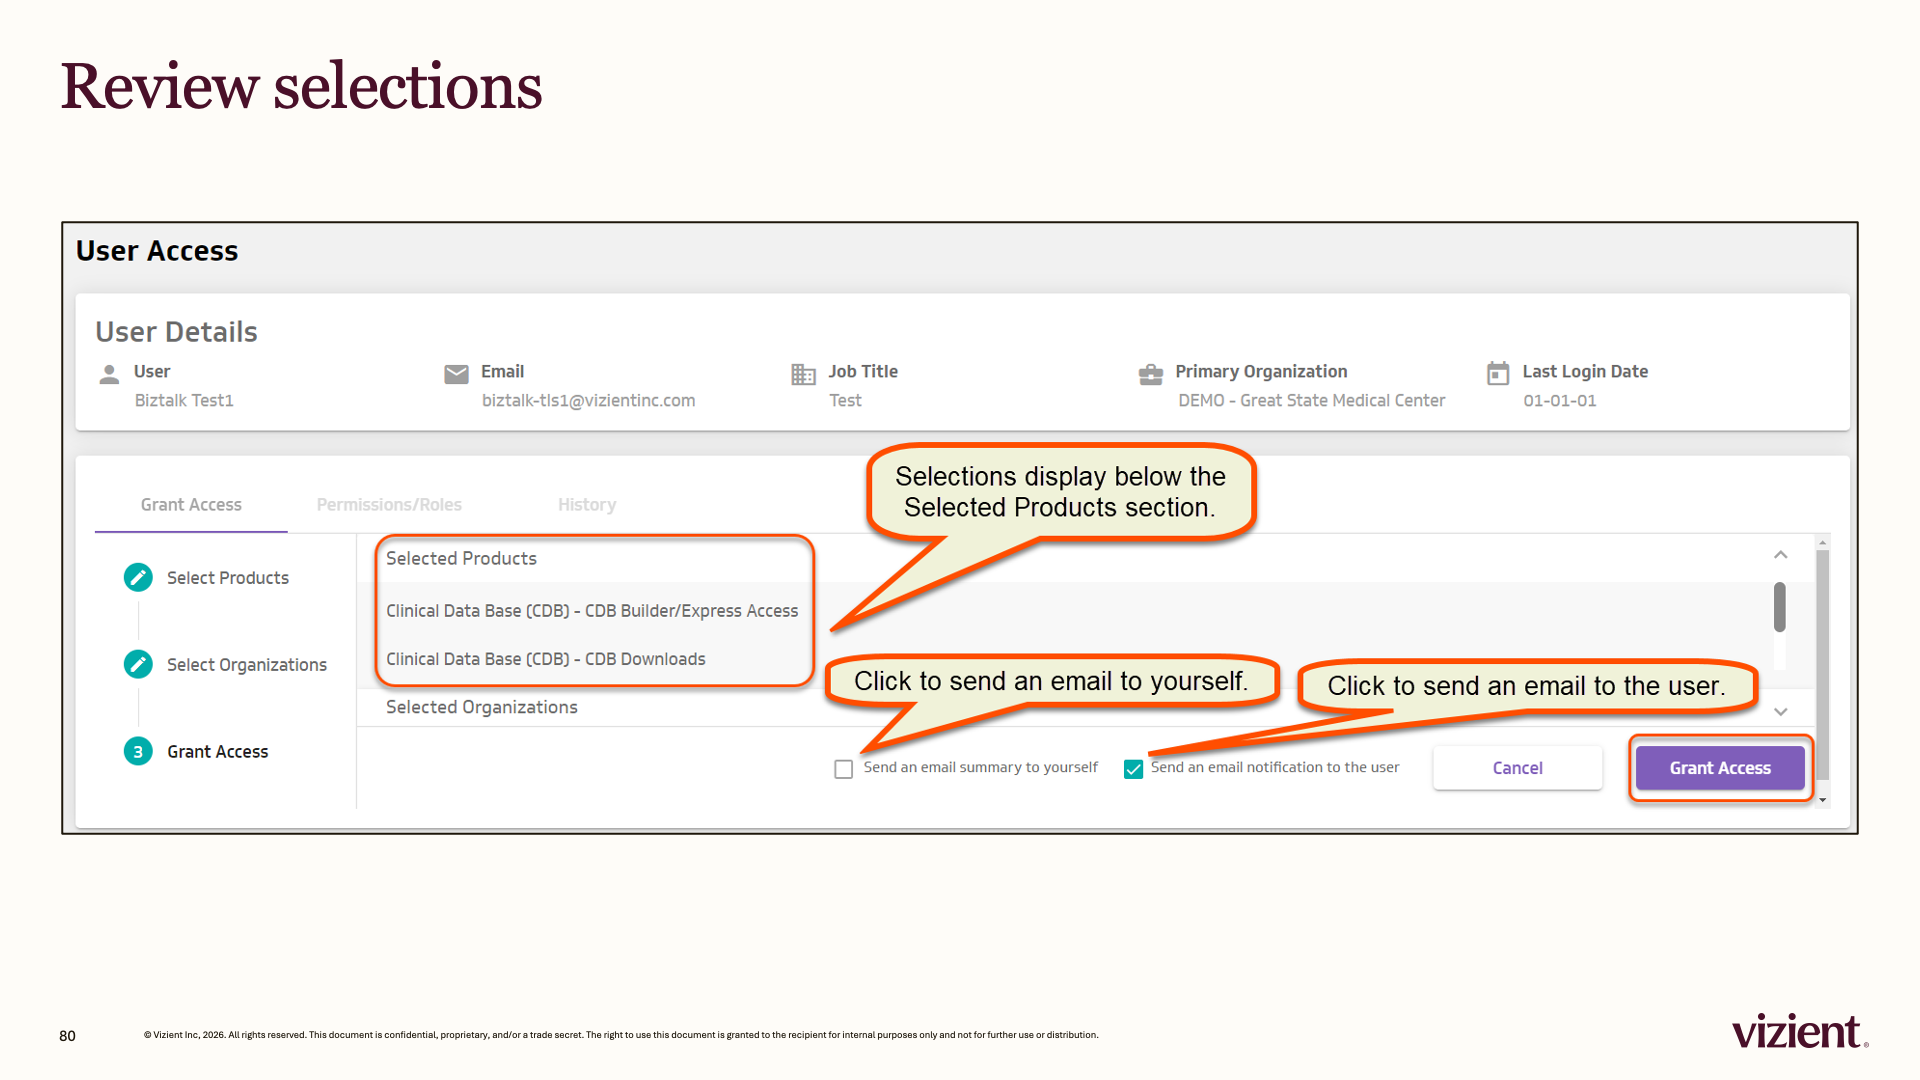Click the pencil icon for Select Products
This screenshot has height=1080, width=1920.
[x=138, y=577]
